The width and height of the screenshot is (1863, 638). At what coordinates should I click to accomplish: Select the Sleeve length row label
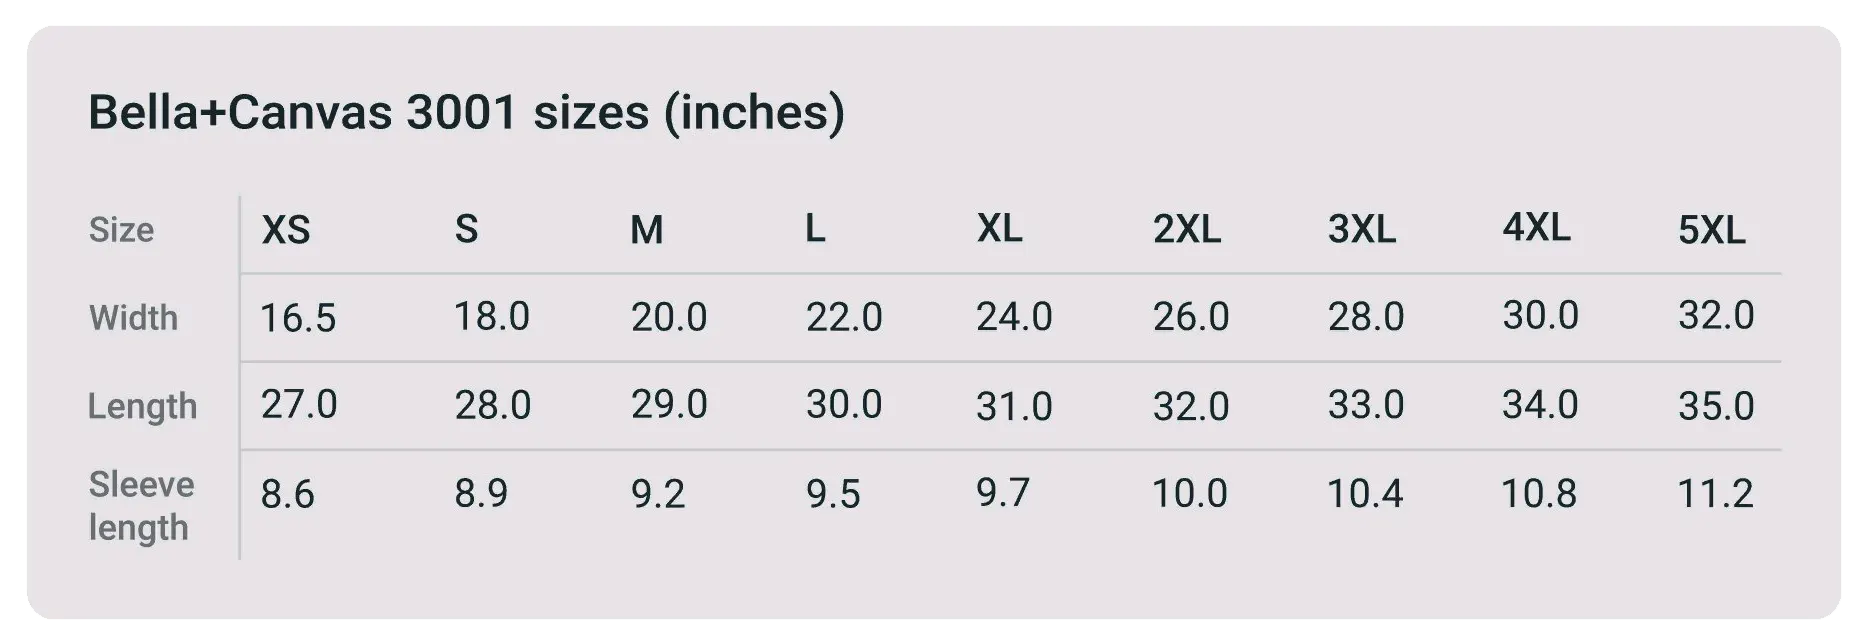tap(141, 505)
